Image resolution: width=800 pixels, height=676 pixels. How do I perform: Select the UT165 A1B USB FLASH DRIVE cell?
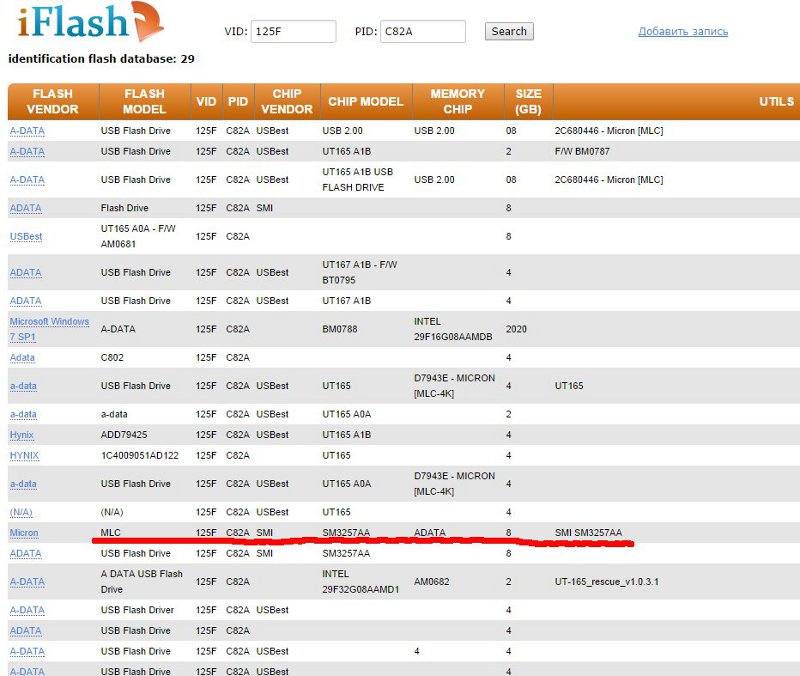point(358,180)
